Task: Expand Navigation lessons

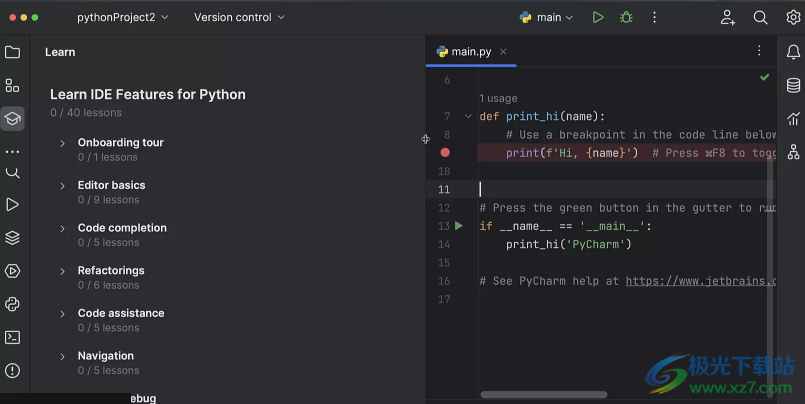Action: click(63, 356)
